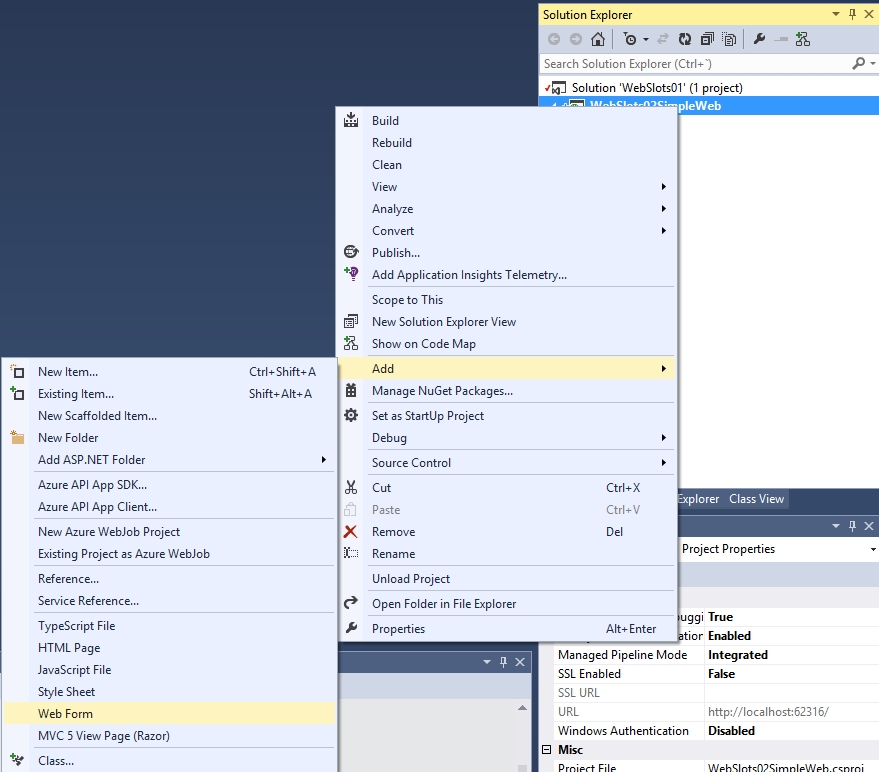Click Unload Project
Viewport: 879px width, 772px height.
click(x=506, y=579)
